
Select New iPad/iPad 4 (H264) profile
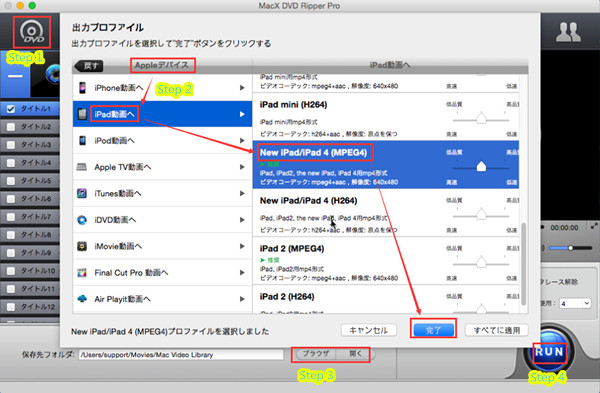[386, 213]
